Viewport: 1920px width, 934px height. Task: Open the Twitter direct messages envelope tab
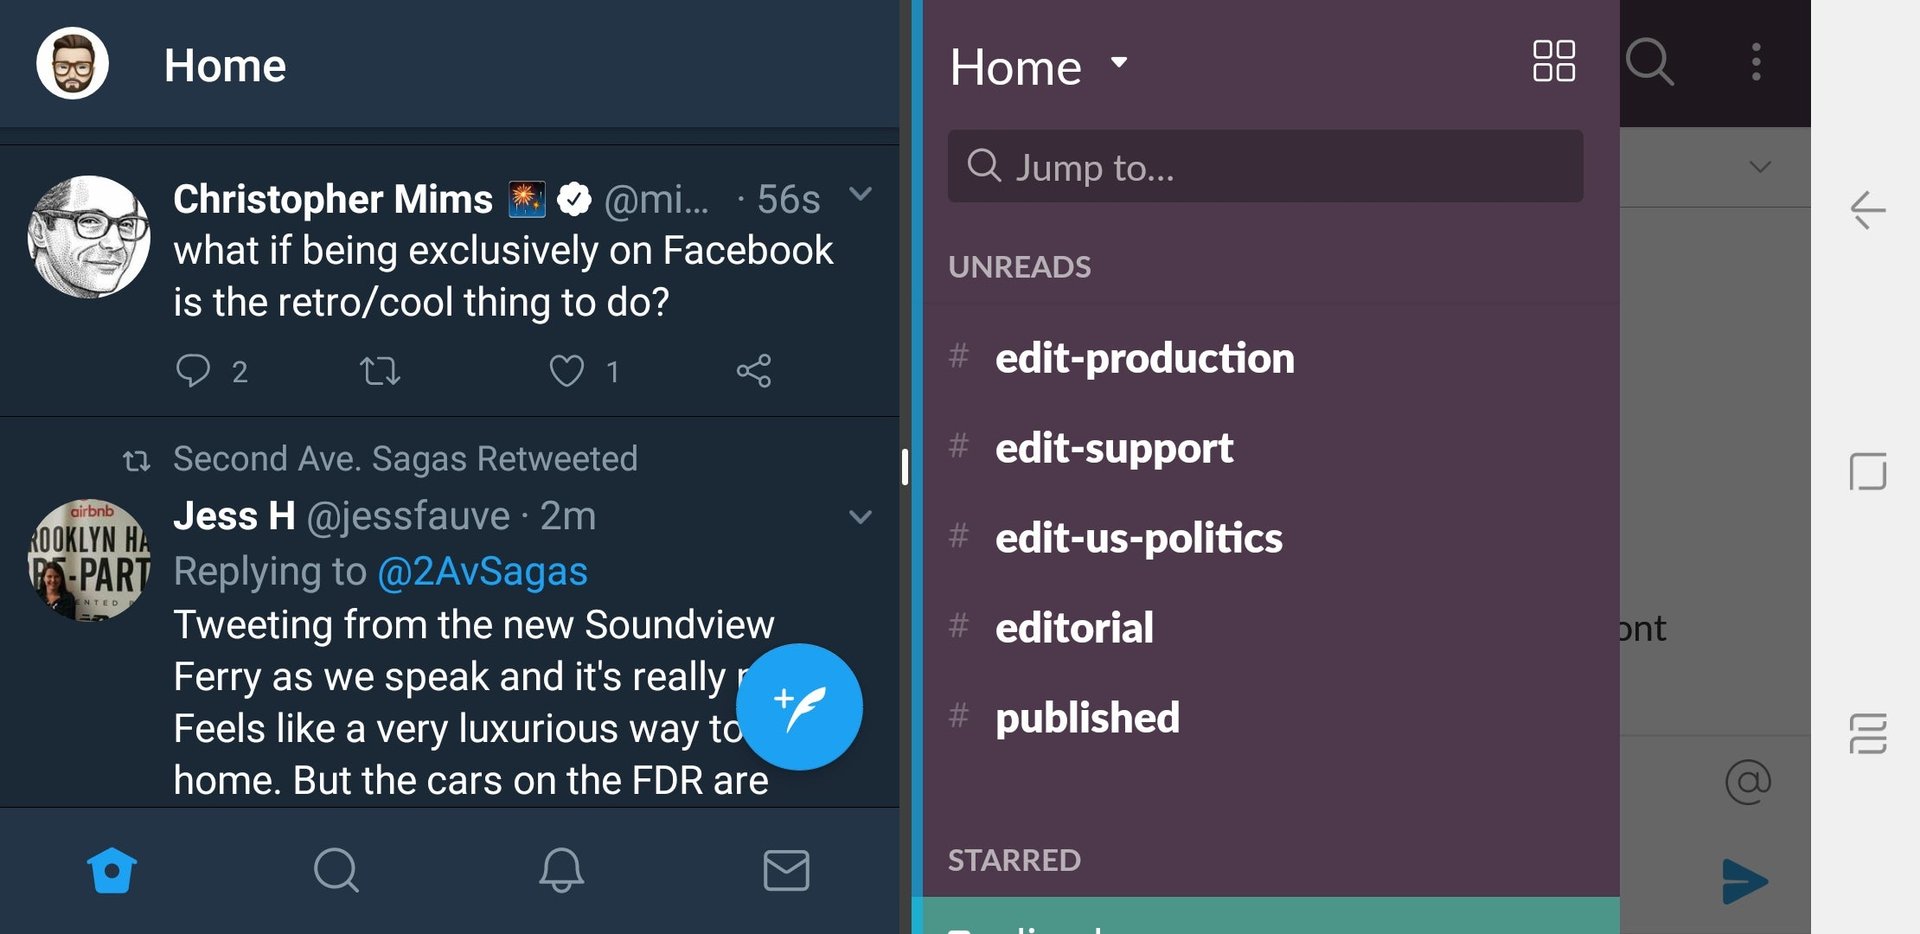787,870
